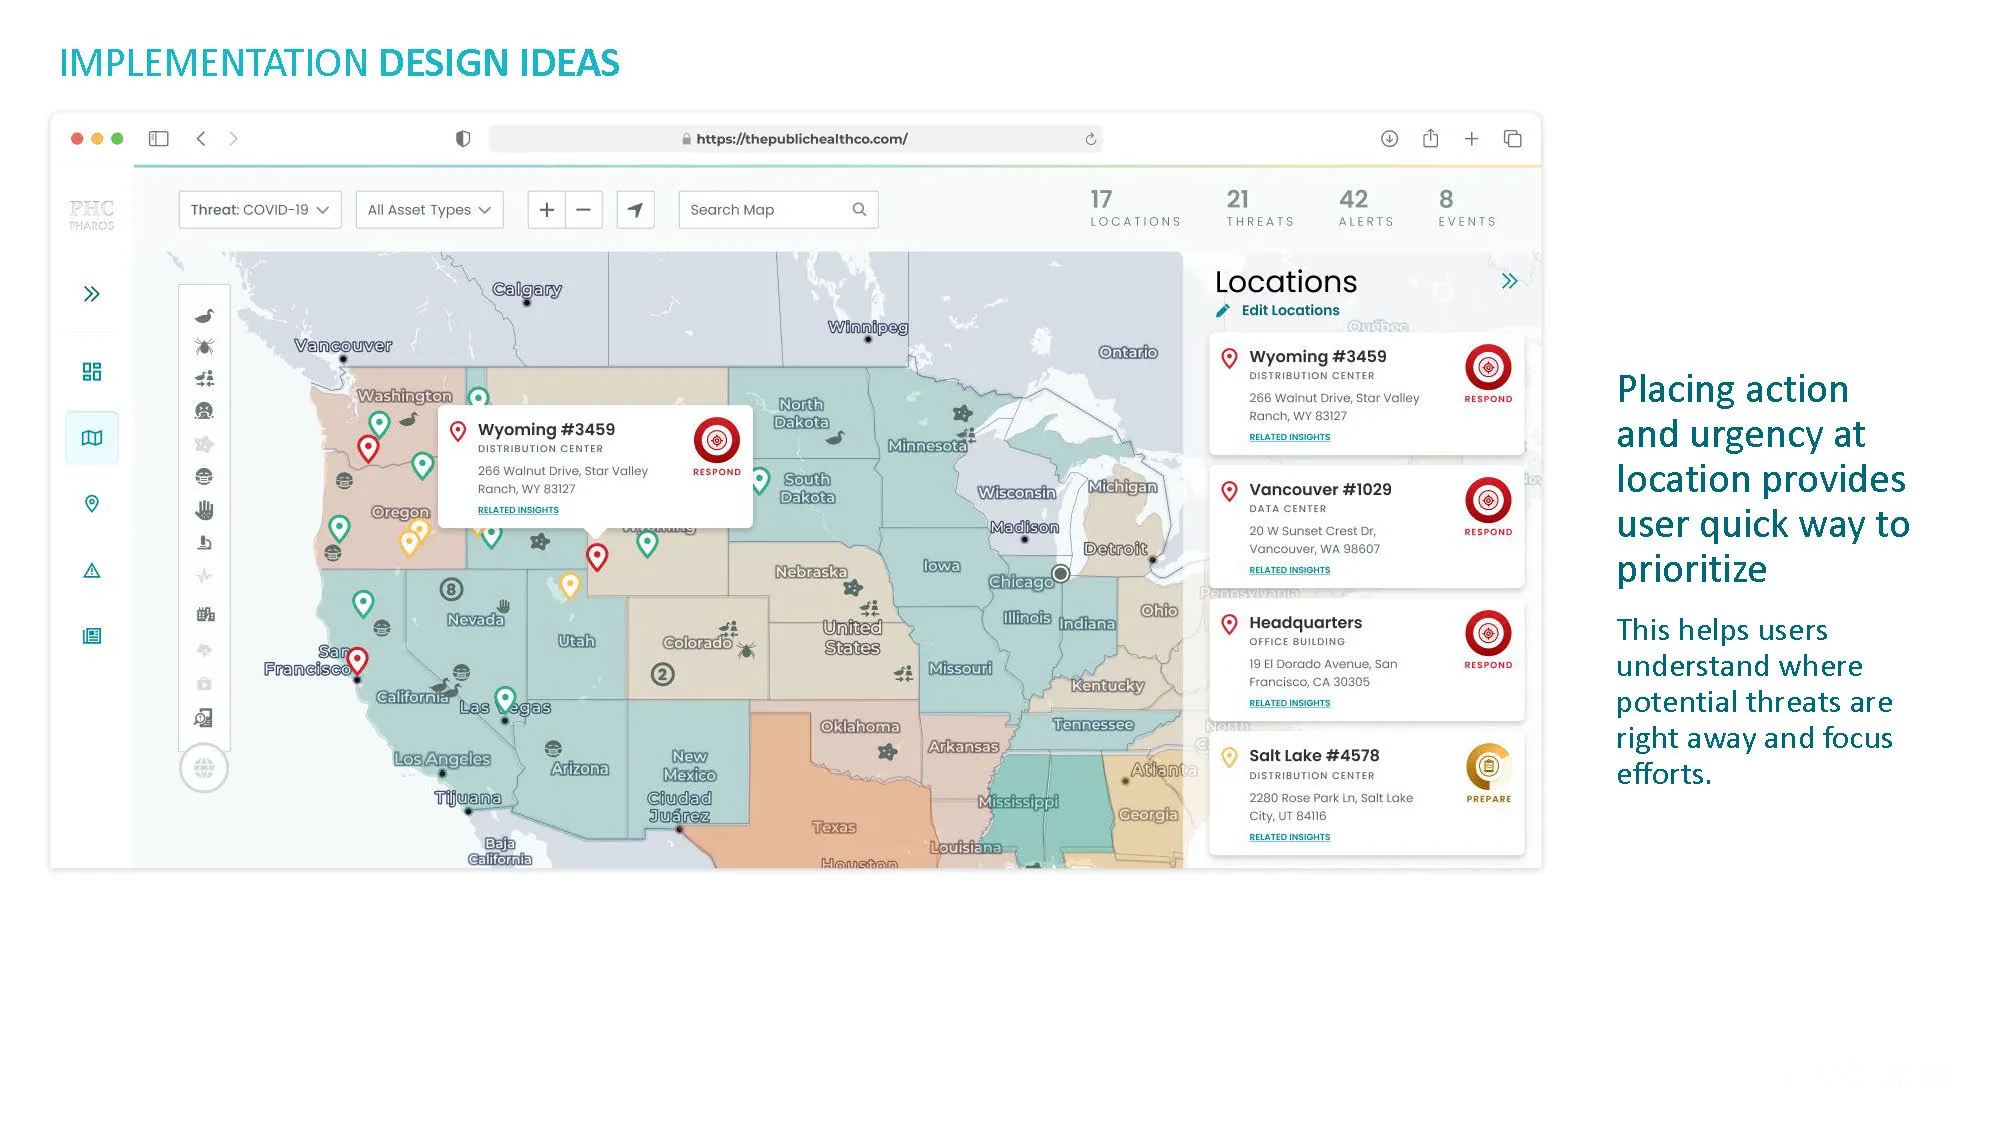The height and width of the screenshot is (1125, 2000).
Task: Toggle the face mask layer icon
Action: coord(204,476)
